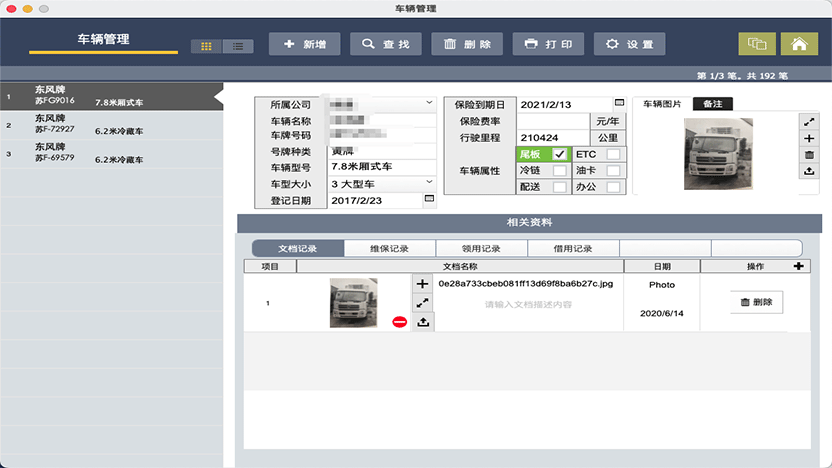
Task: Check the 油卡 checkbox
Action: click(x=613, y=170)
